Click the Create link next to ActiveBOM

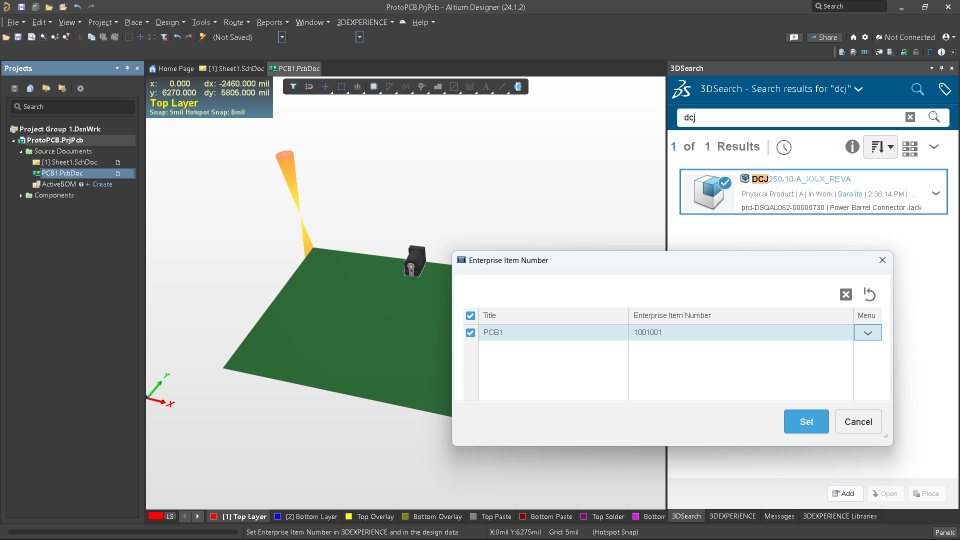(x=102, y=184)
